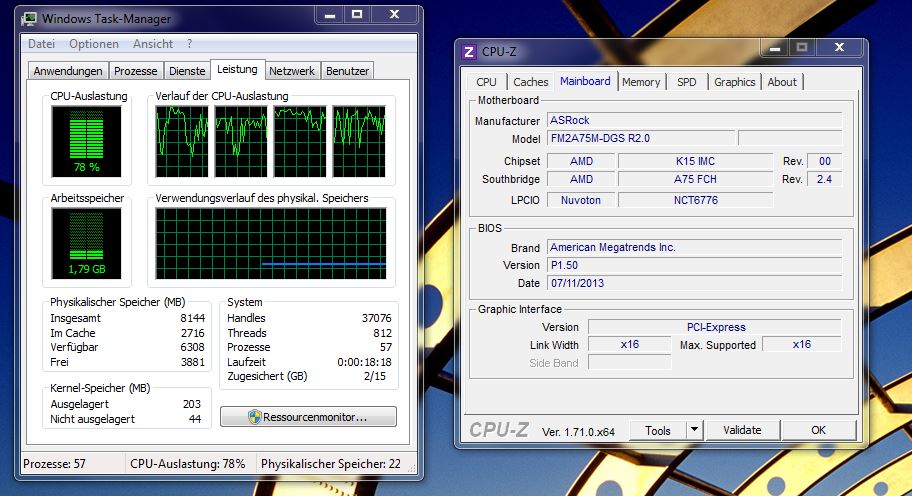
Task: Open the Graphics tab in CPU-Z
Action: [735, 82]
